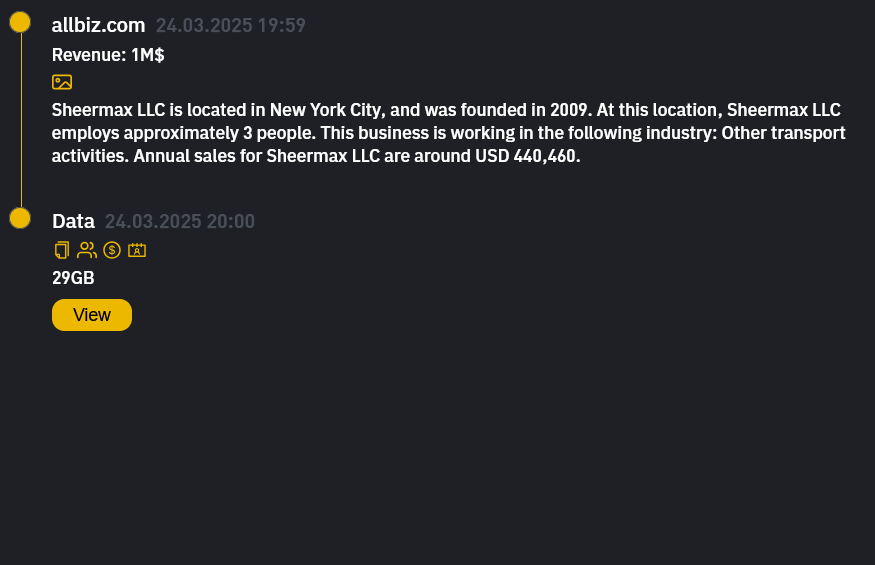875x565 pixels.
Task: Click the 29GB size label
Action: [73, 278]
